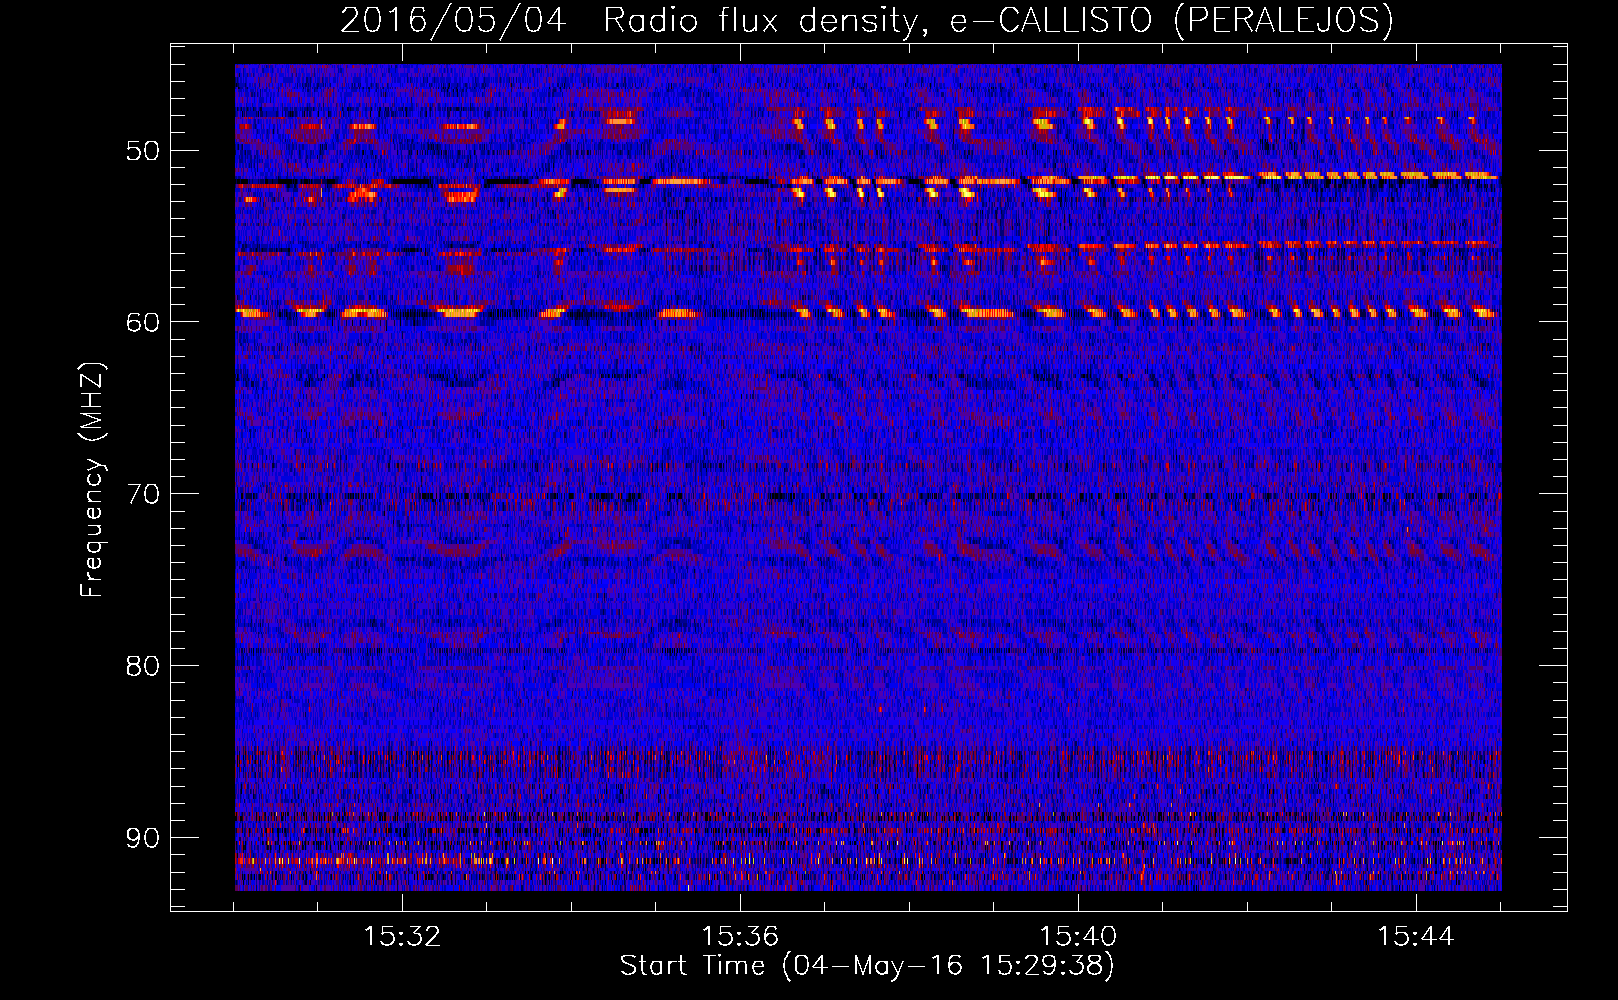This screenshot has width=1618, height=1000.
Task: Click the 70 frequency tick label
Action: pos(143,494)
